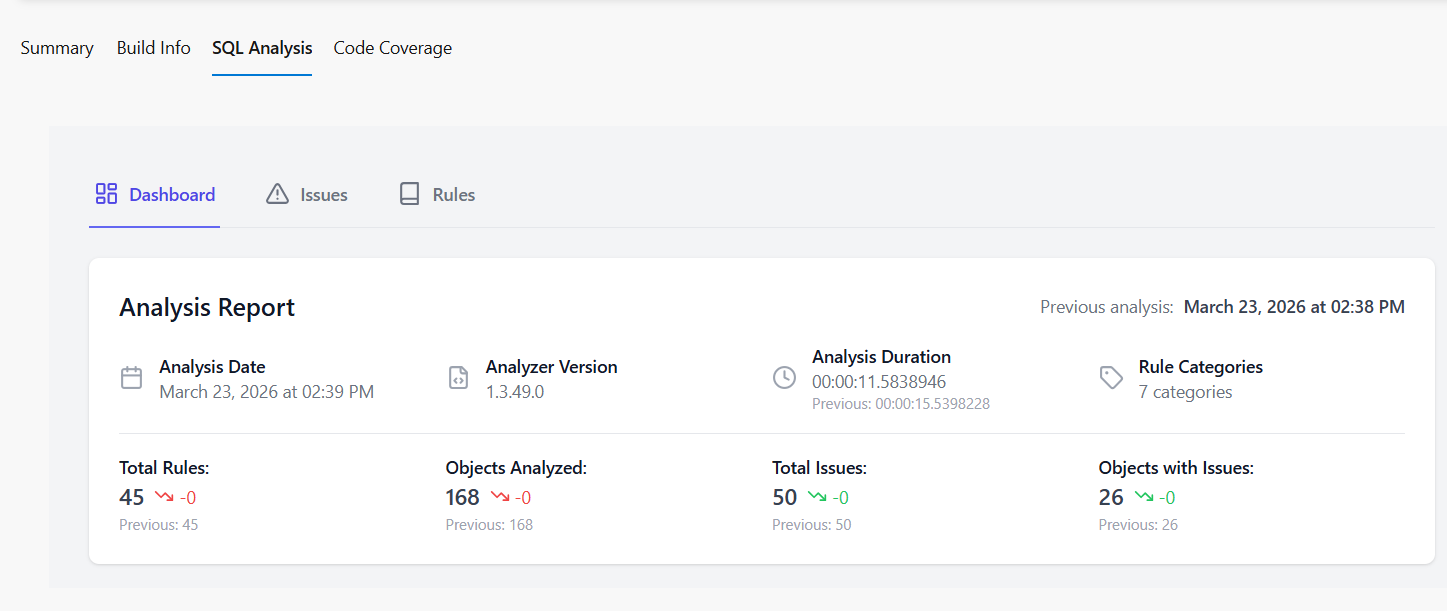This screenshot has width=1447, height=611.
Task: Click the tag icon next to Rule Categories
Action: [1111, 377]
